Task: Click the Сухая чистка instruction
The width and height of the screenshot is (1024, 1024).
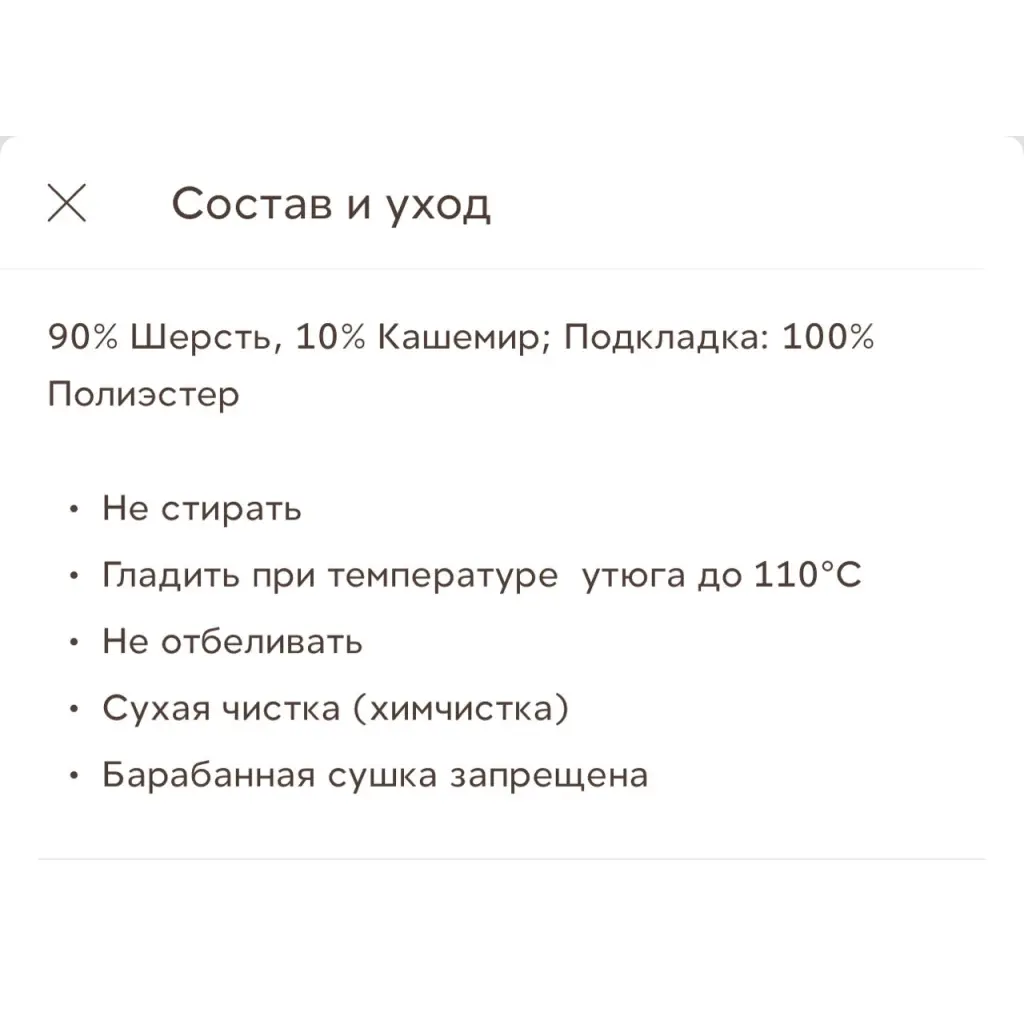Action: [x=221, y=708]
